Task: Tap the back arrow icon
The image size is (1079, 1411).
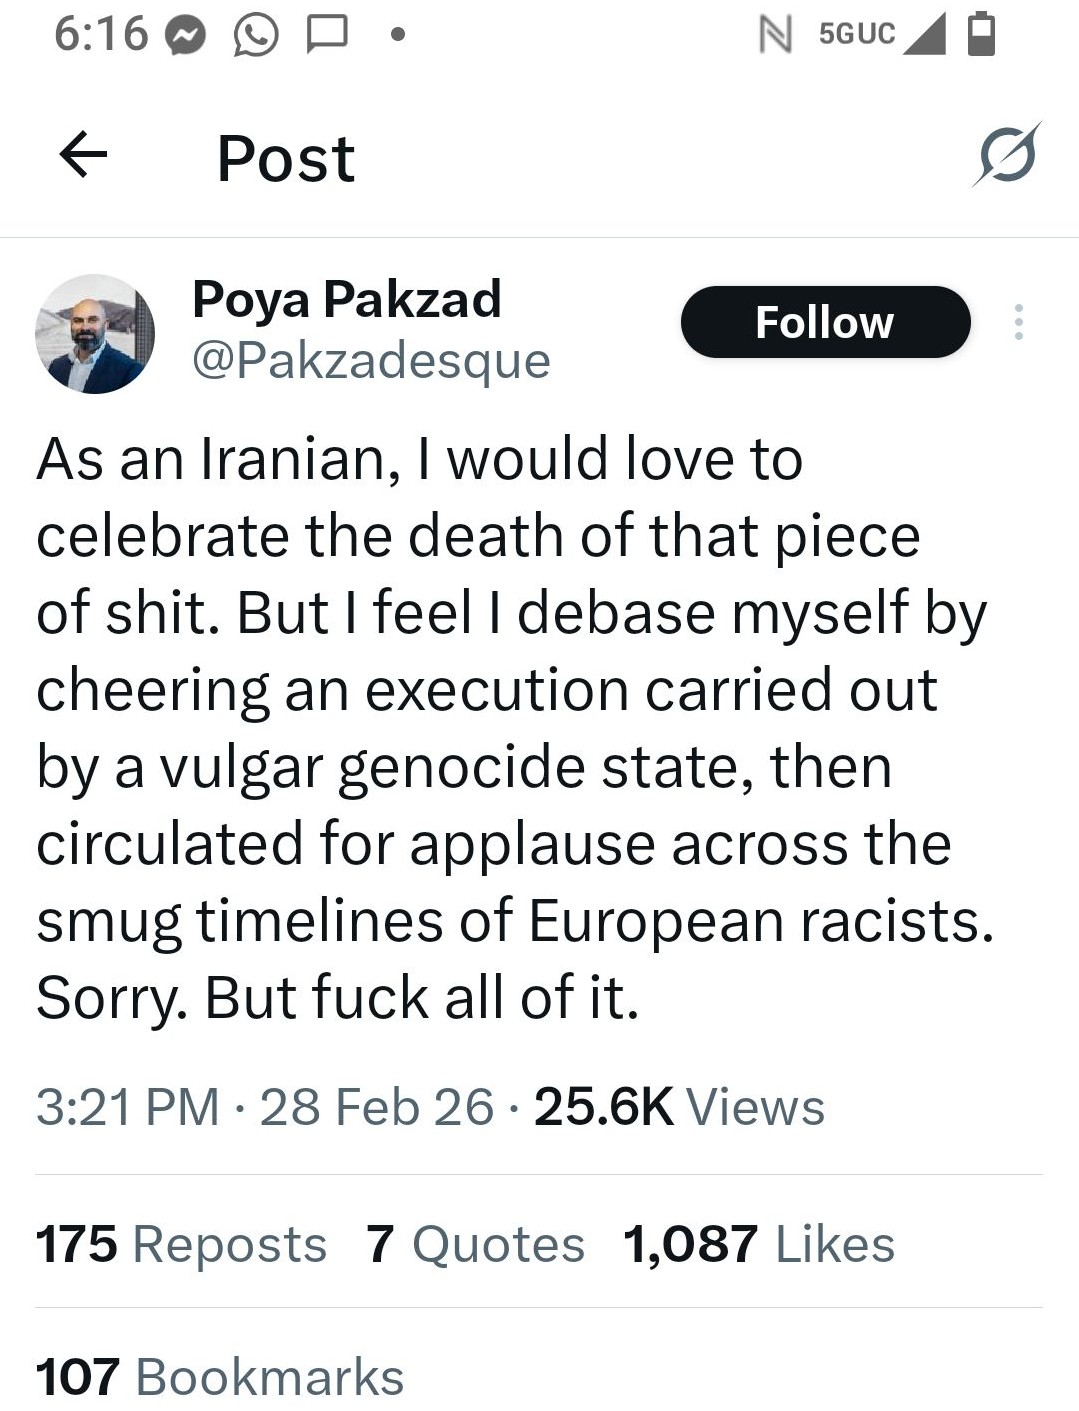Action: point(83,155)
